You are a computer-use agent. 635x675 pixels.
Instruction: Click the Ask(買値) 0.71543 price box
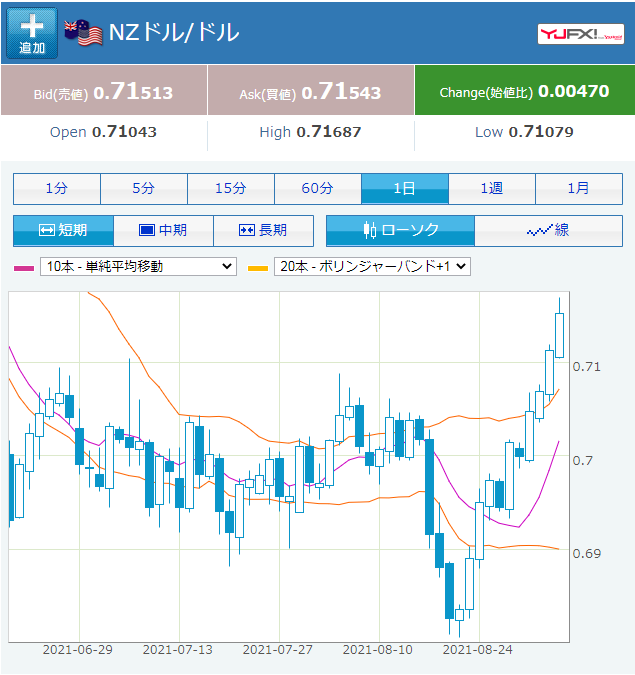311,90
